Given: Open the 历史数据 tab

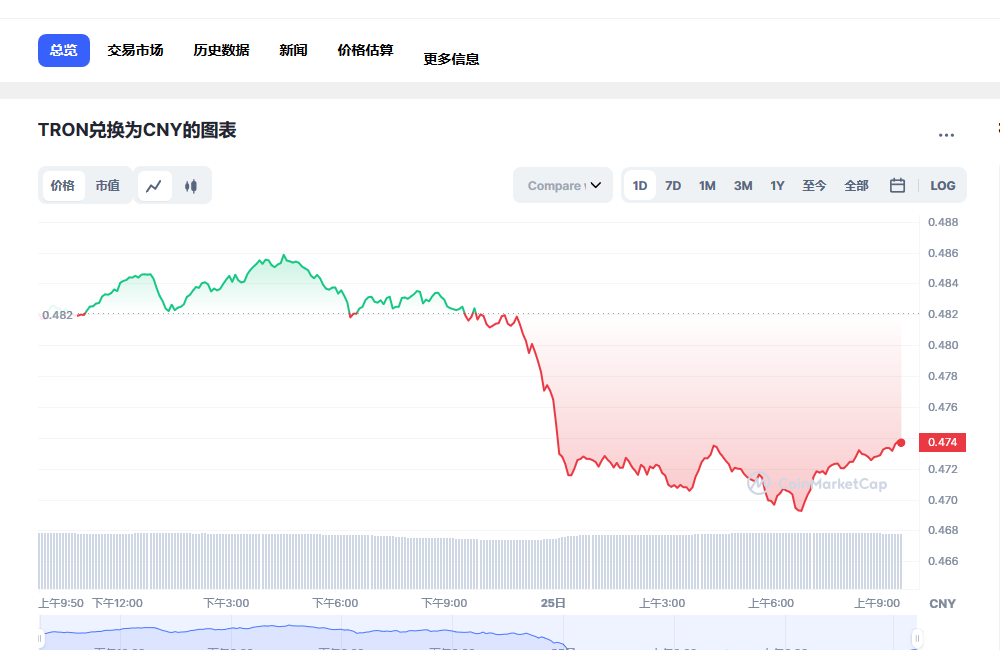Looking at the screenshot, I should click(x=221, y=50).
